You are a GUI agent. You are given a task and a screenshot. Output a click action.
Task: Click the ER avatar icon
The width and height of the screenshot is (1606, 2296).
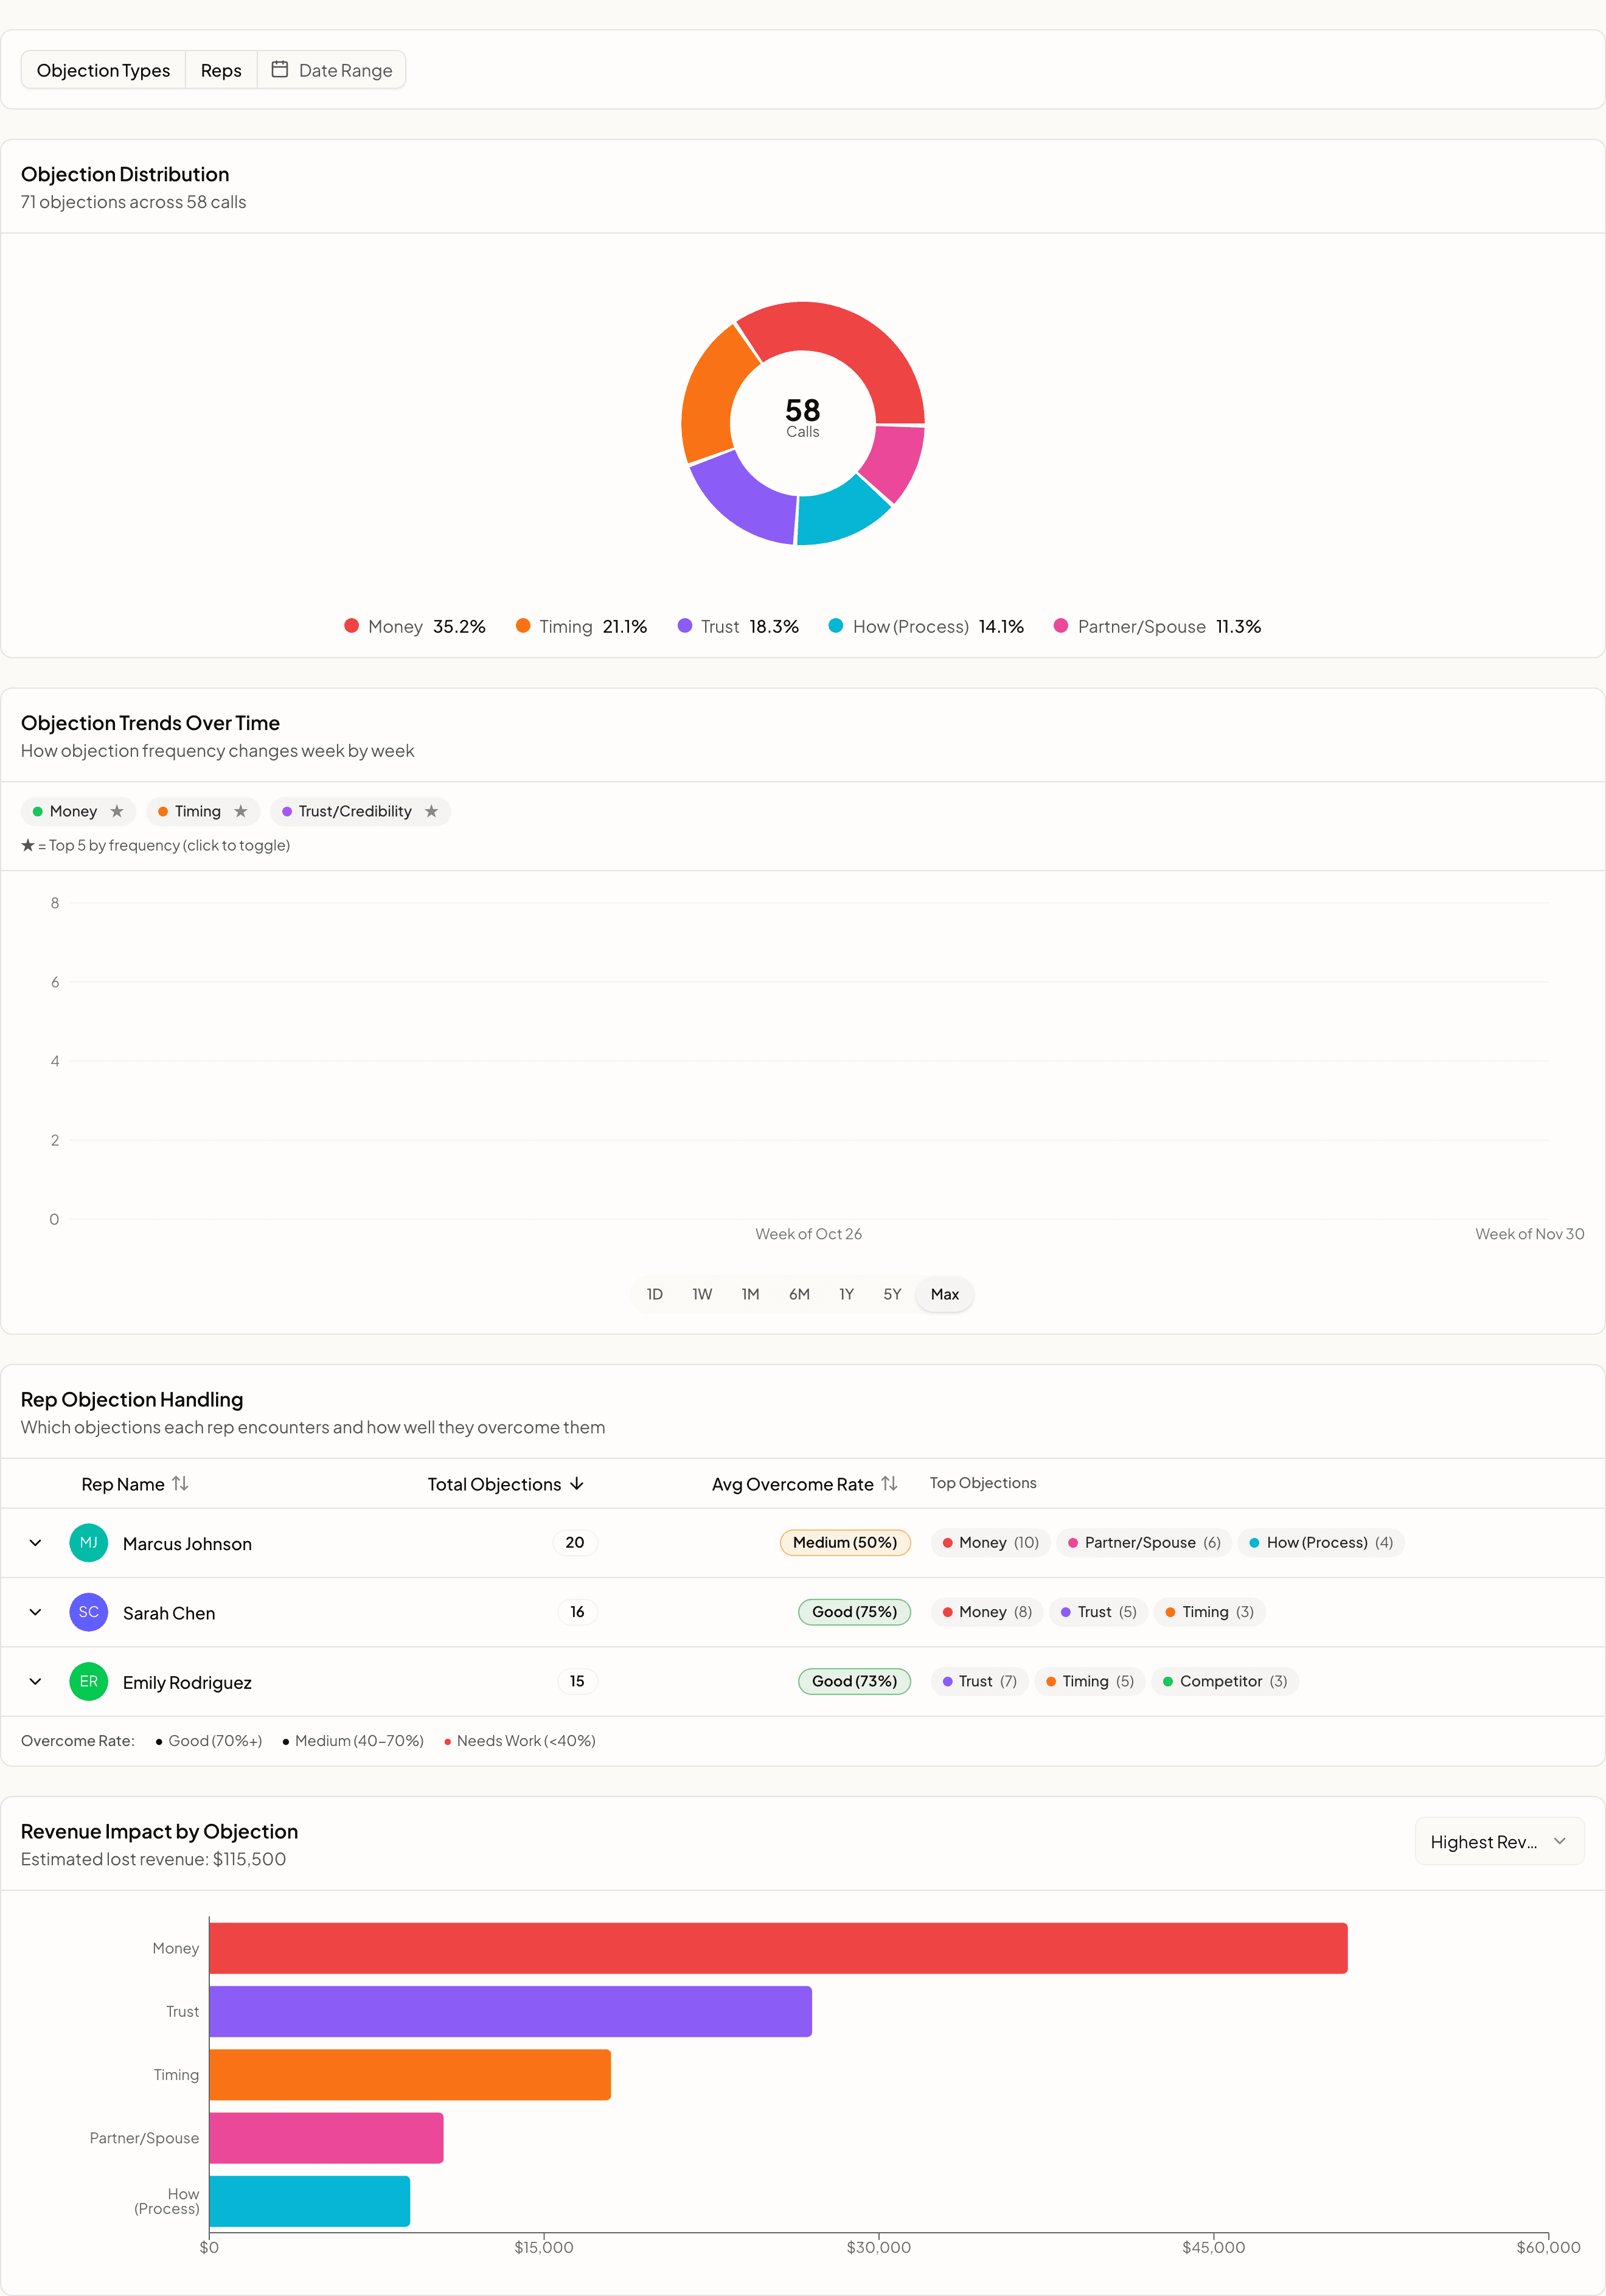click(x=88, y=1681)
